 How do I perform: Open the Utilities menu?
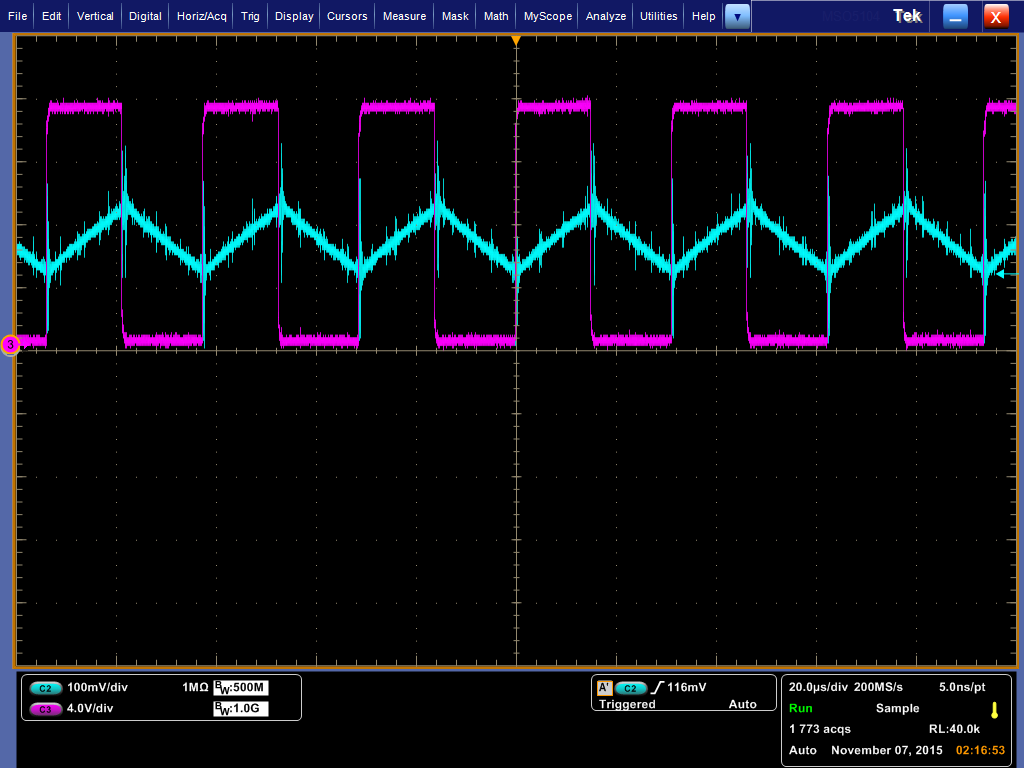click(x=658, y=16)
